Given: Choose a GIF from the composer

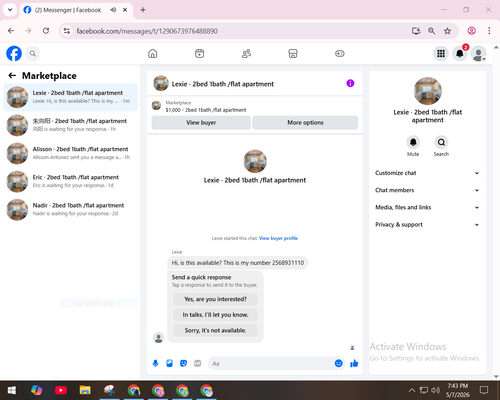Looking at the screenshot, I should (198, 363).
